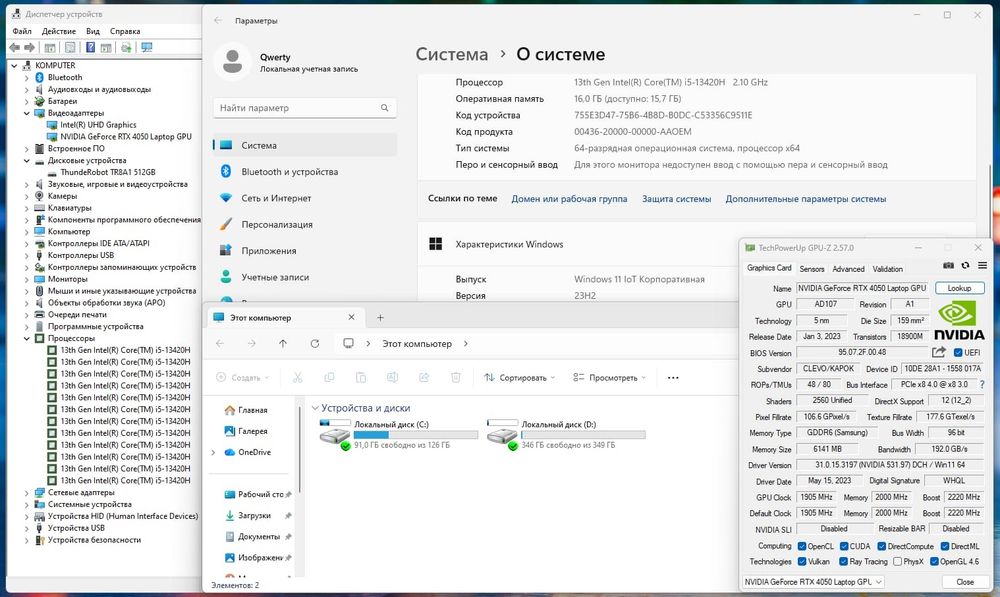The width and height of the screenshot is (1000, 597).
Task: Collapse the Устройства и диски group
Action: tap(315, 408)
